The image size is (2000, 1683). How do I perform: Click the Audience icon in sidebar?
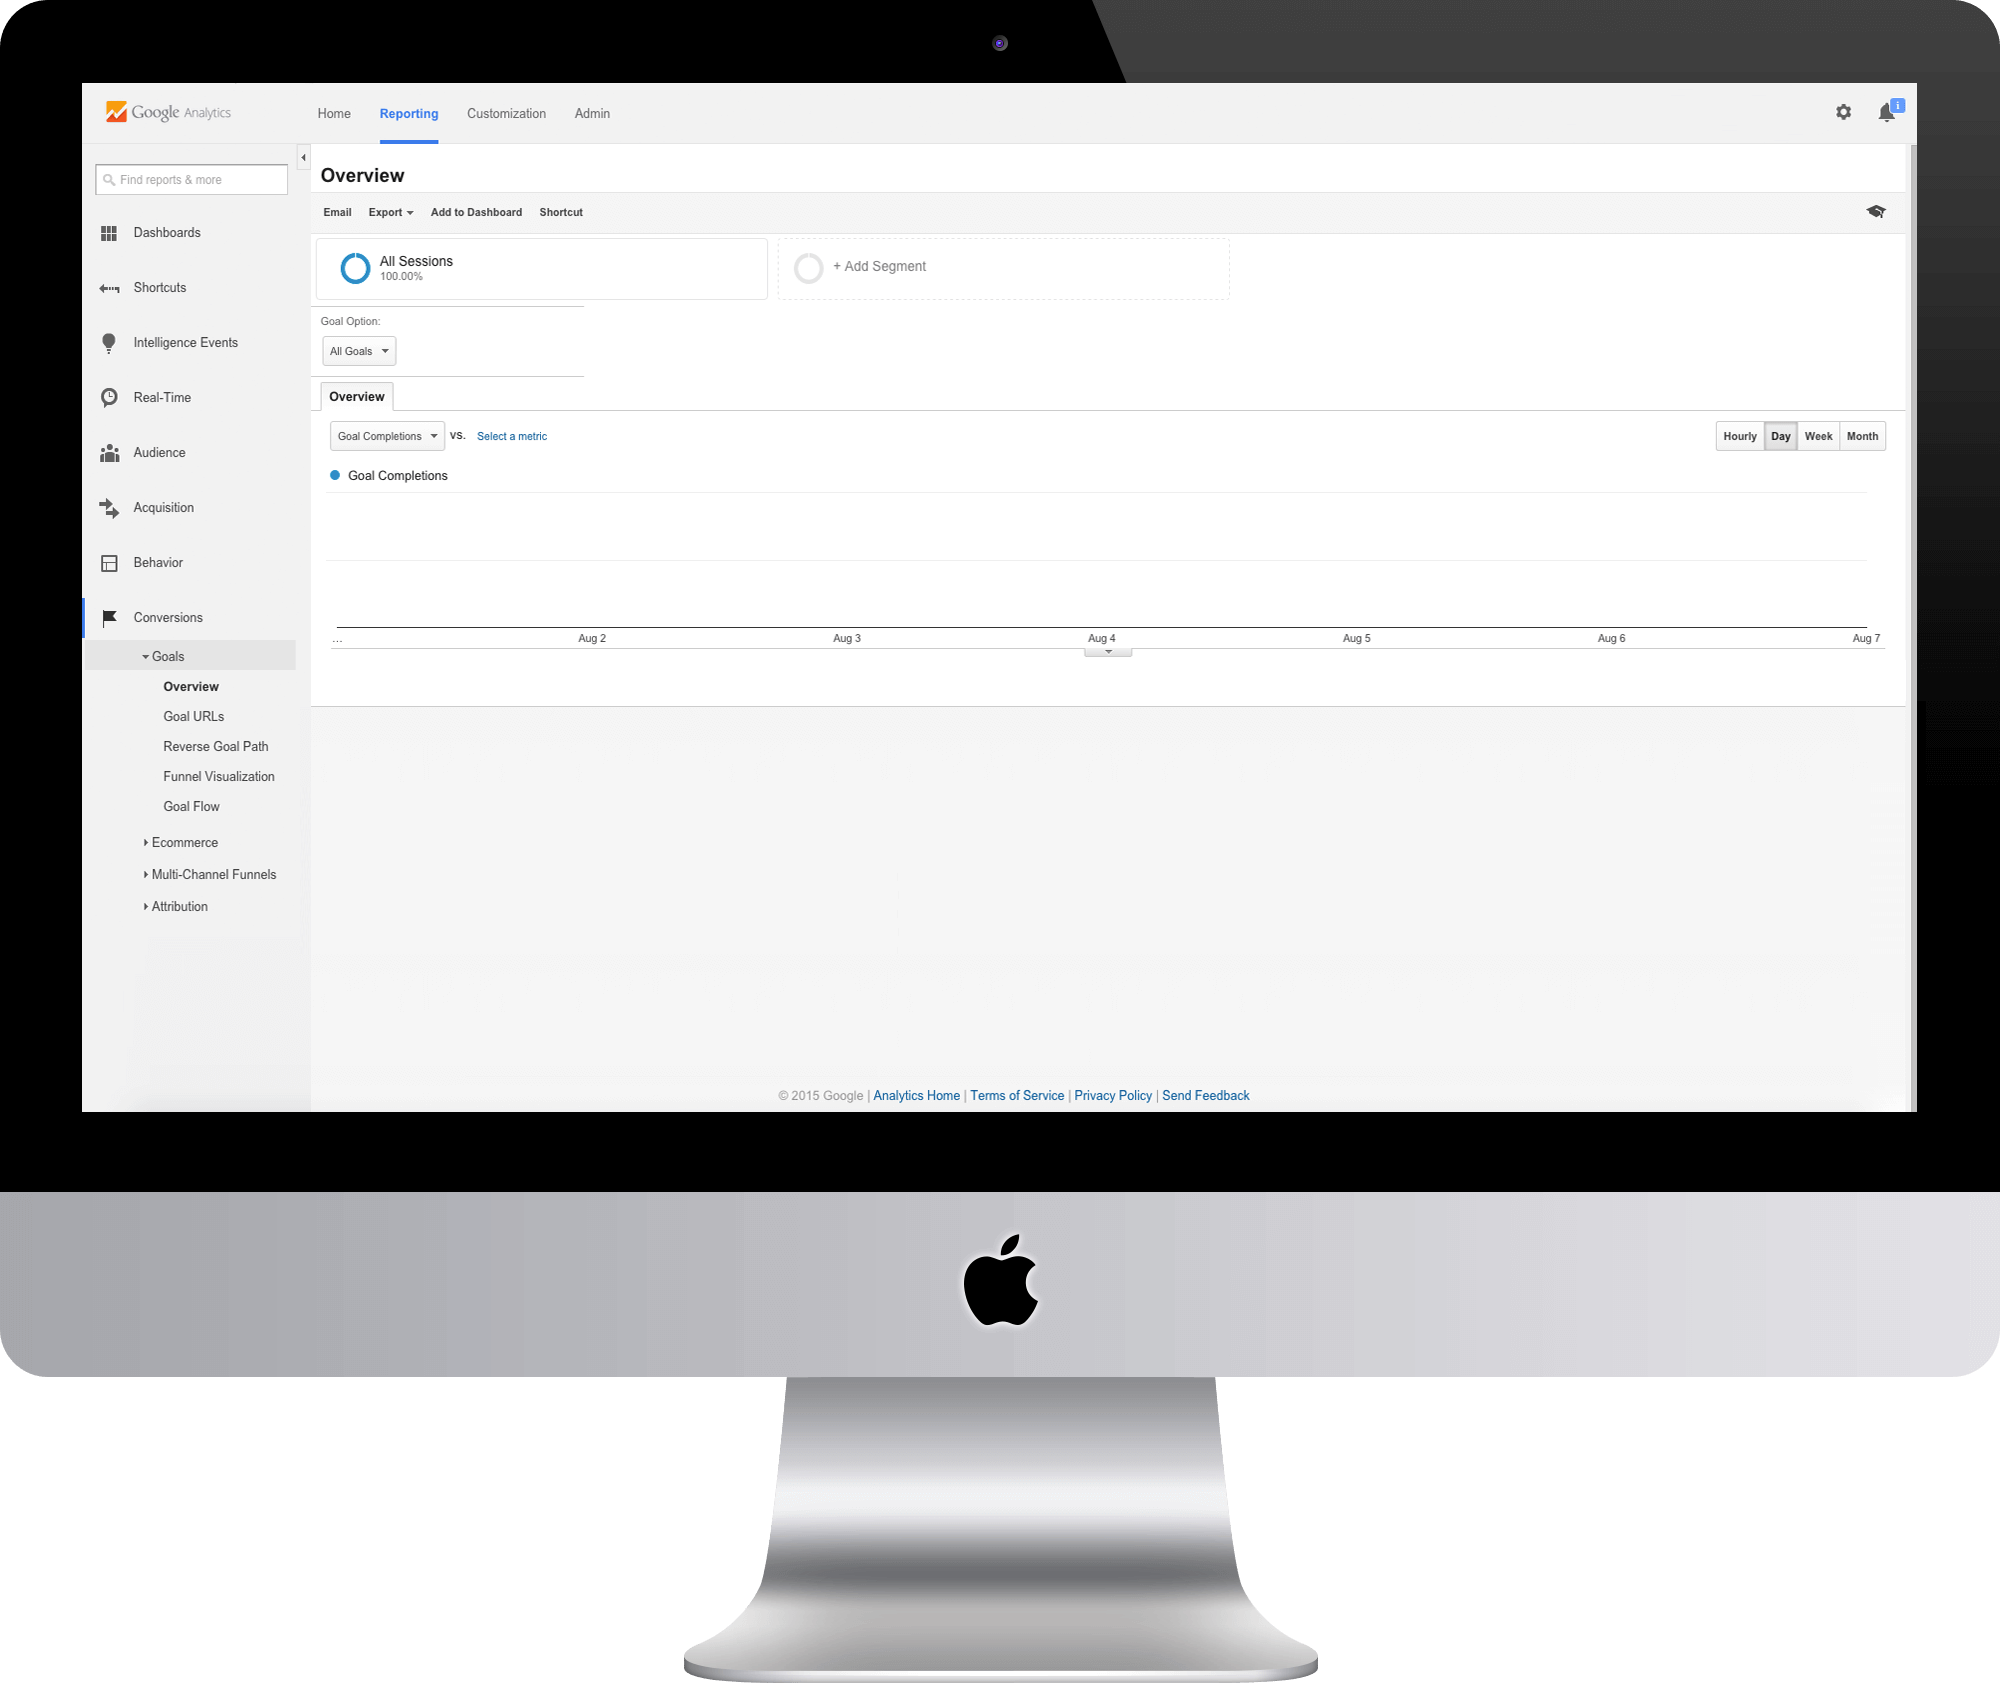click(110, 452)
